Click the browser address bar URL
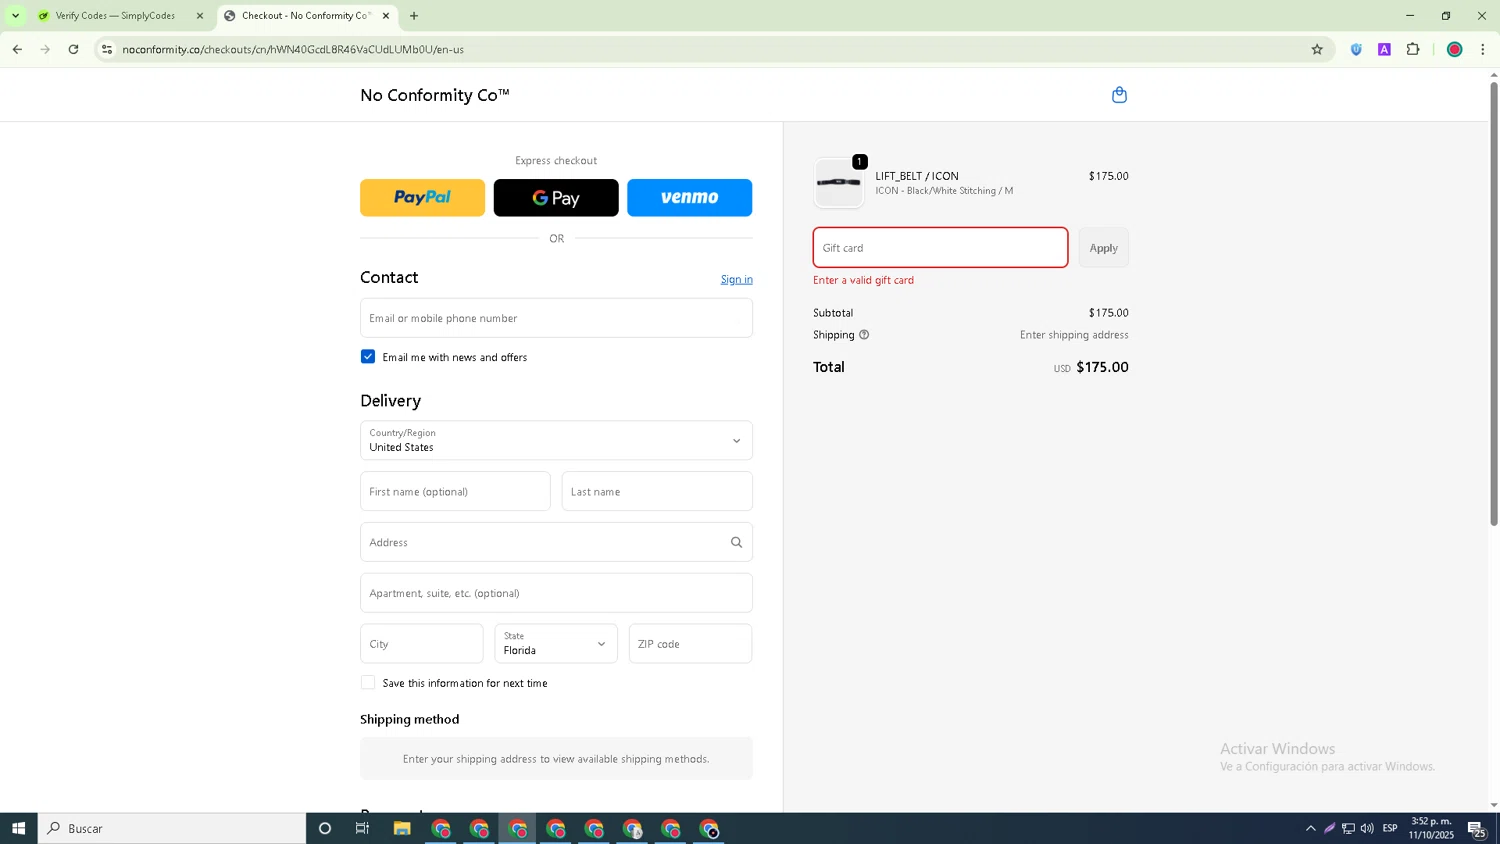Screen dimensions: 1500x844 tap(293, 49)
